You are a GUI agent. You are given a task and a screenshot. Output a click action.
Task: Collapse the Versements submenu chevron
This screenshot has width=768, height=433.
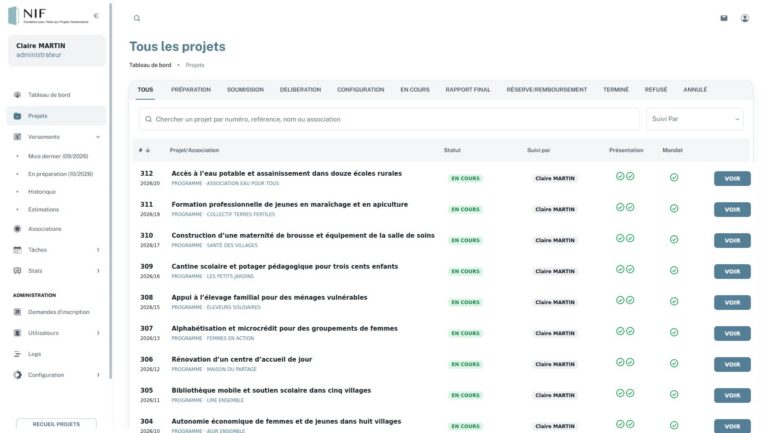[98, 137]
